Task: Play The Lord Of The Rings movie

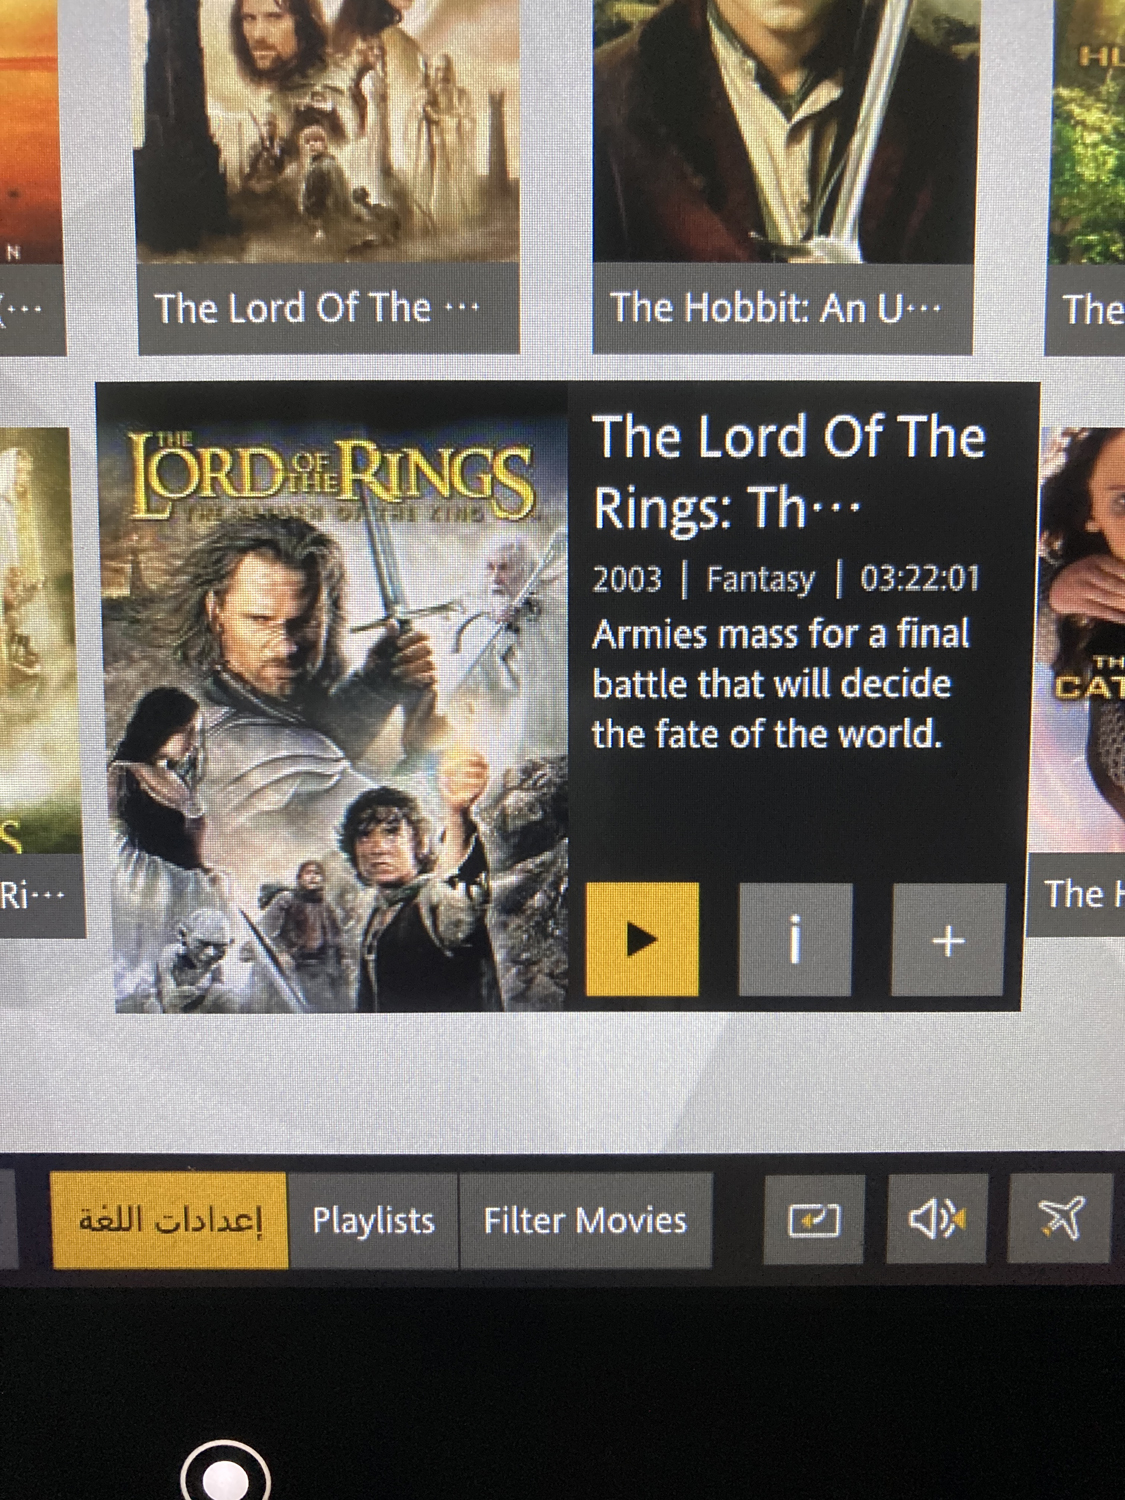Action: [x=641, y=939]
